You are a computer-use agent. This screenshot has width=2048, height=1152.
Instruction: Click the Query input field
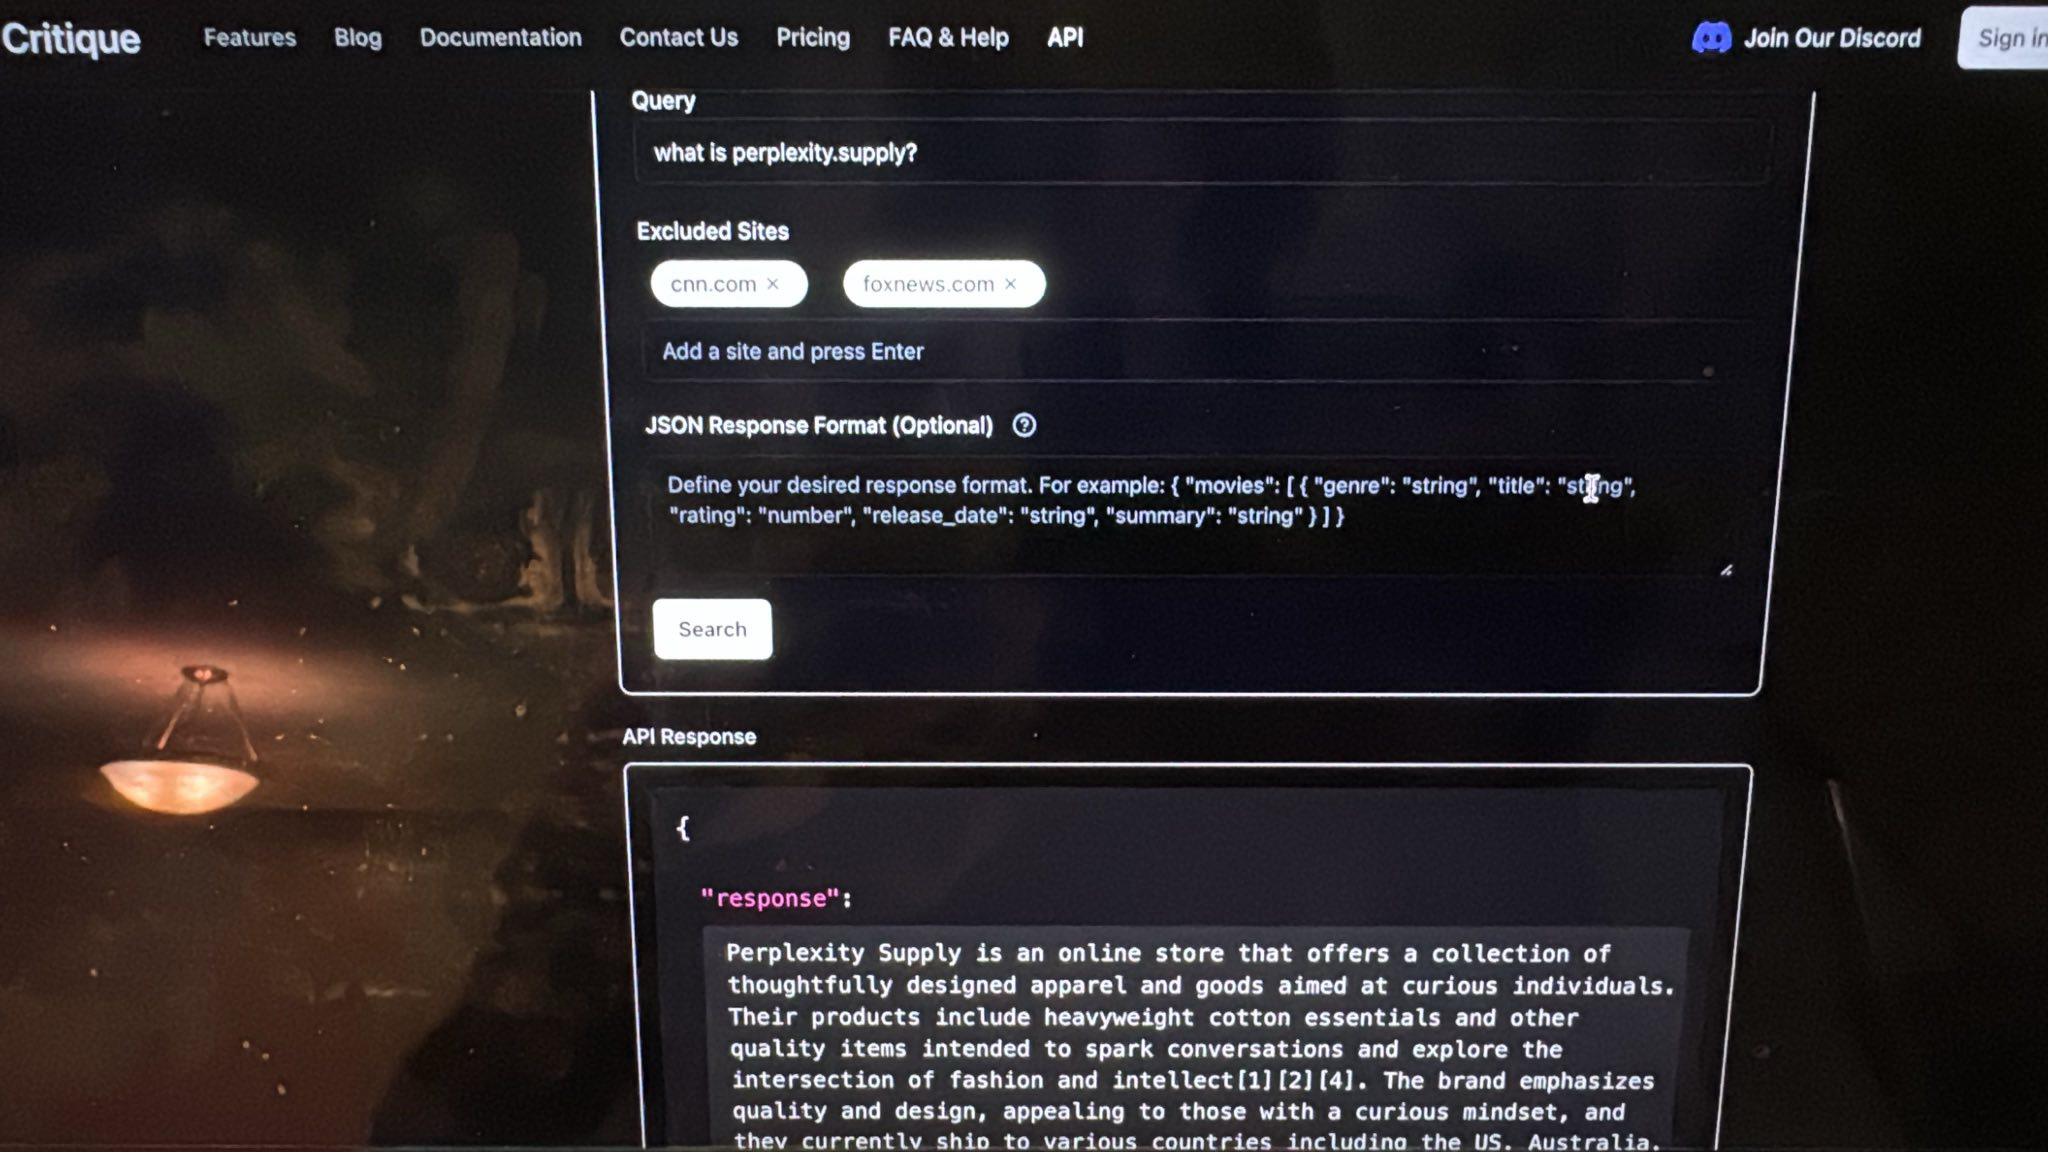click(x=1204, y=152)
